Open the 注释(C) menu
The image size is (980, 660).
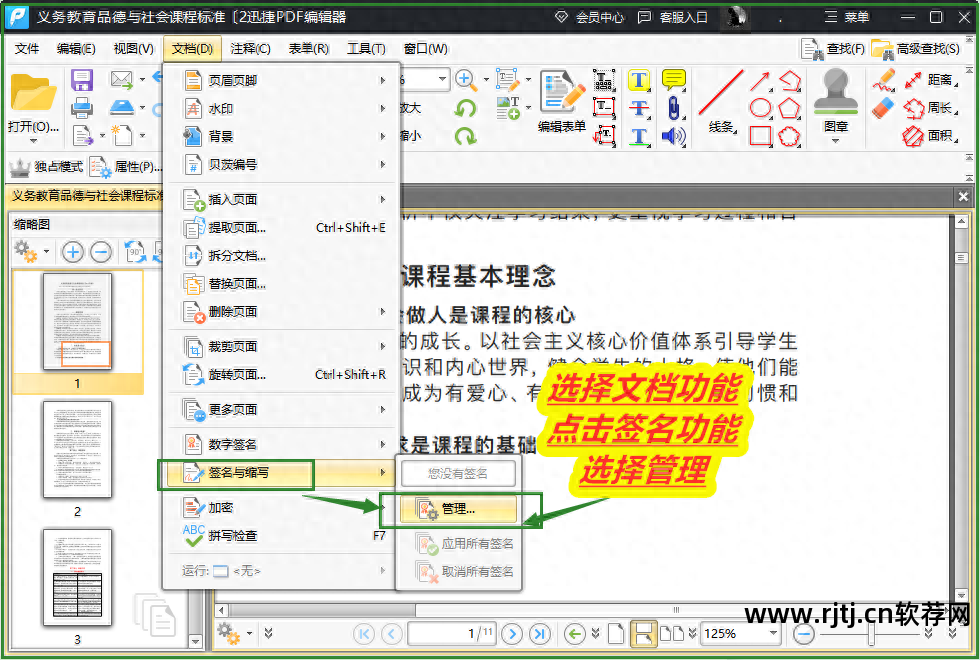pyautogui.click(x=250, y=49)
